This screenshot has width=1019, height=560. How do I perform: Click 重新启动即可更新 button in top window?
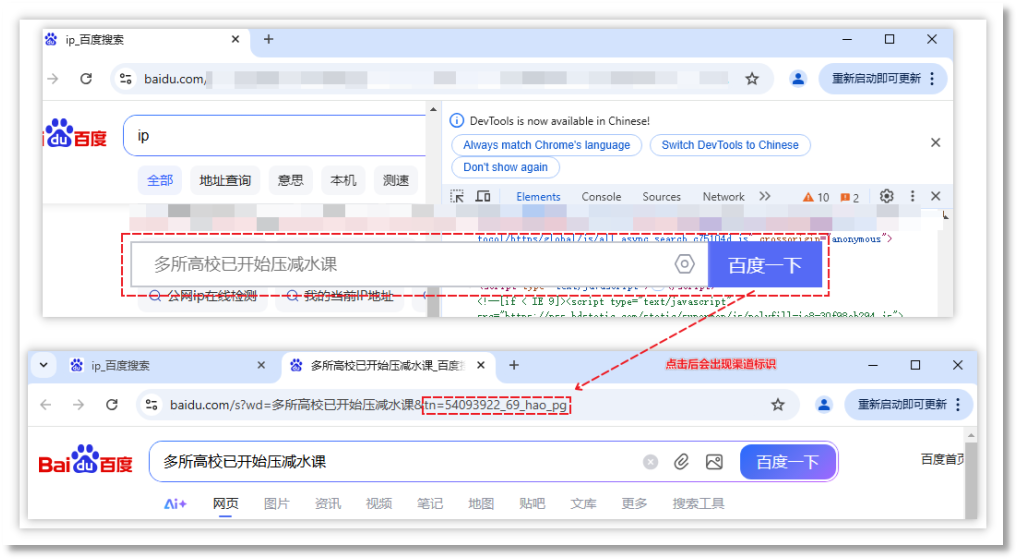click(883, 79)
